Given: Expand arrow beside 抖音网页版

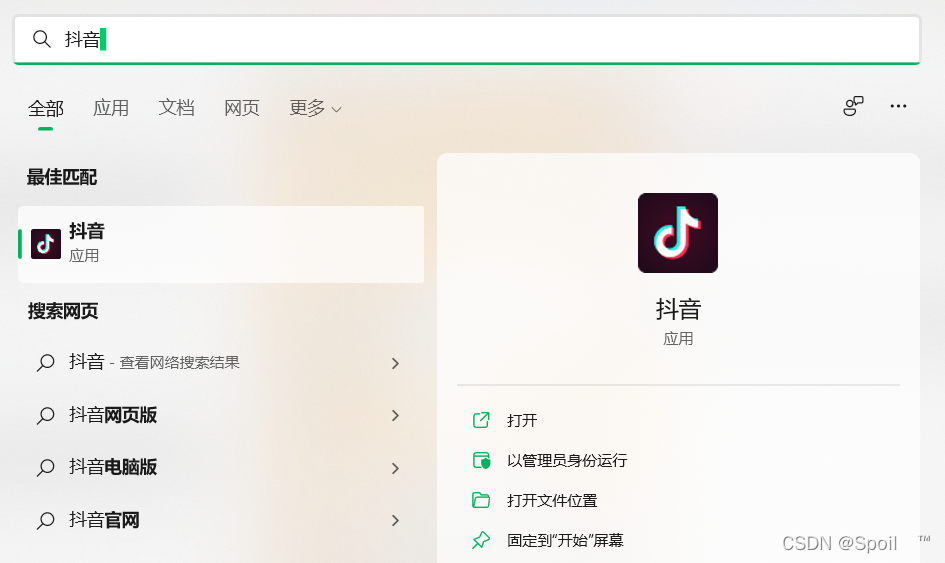Looking at the screenshot, I should point(395,415).
